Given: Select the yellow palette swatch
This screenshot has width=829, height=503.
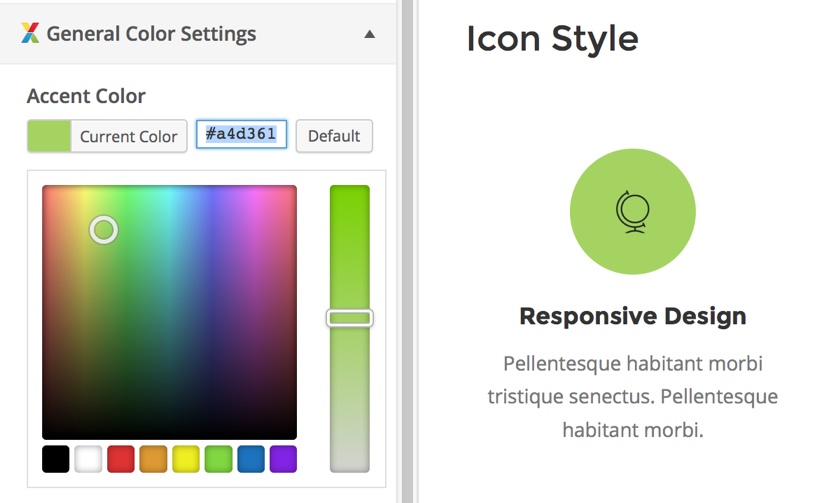Looking at the screenshot, I should [186, 459].
